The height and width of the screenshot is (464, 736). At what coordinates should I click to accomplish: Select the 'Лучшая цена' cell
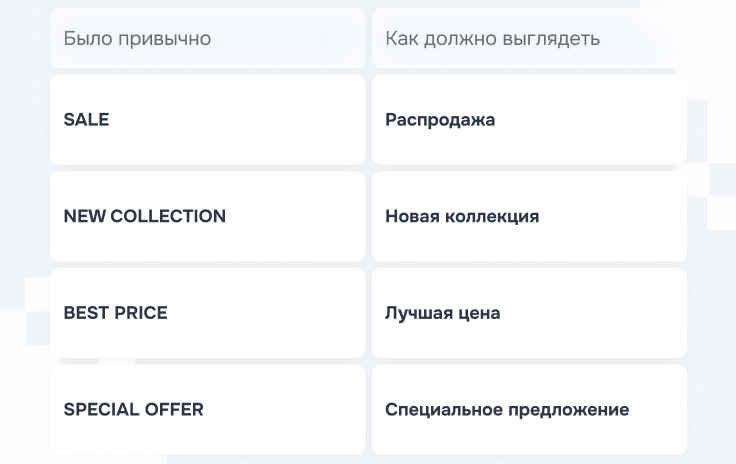tap(529, 313)
